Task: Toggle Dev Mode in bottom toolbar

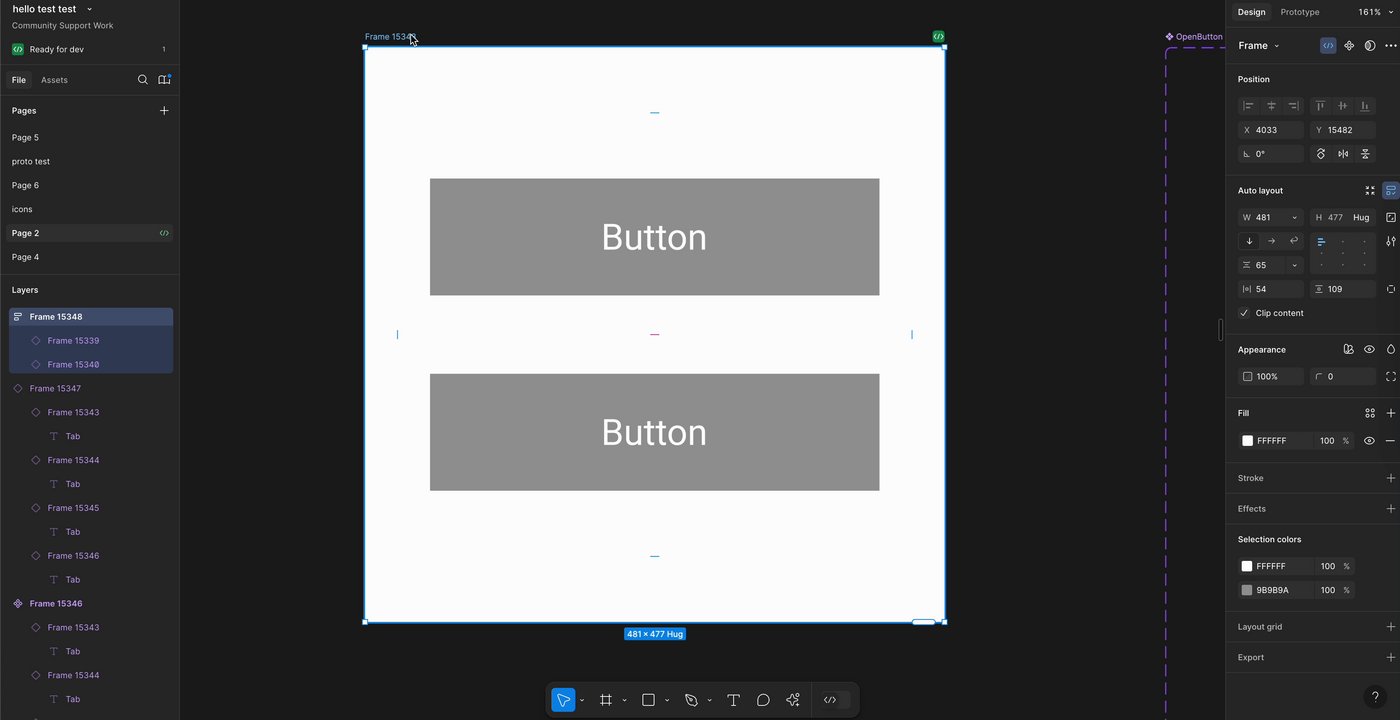Action: (830, 700)
